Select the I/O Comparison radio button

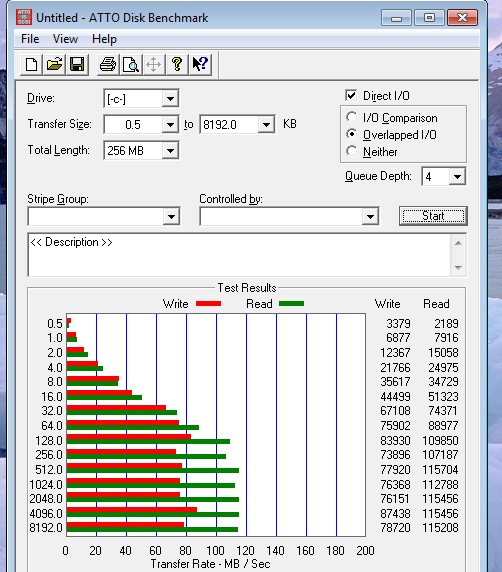click(351, 117)
